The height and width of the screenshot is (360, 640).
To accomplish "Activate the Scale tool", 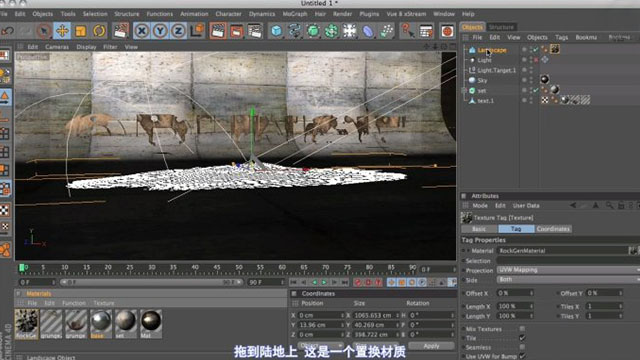I will (x=80, y=31).
